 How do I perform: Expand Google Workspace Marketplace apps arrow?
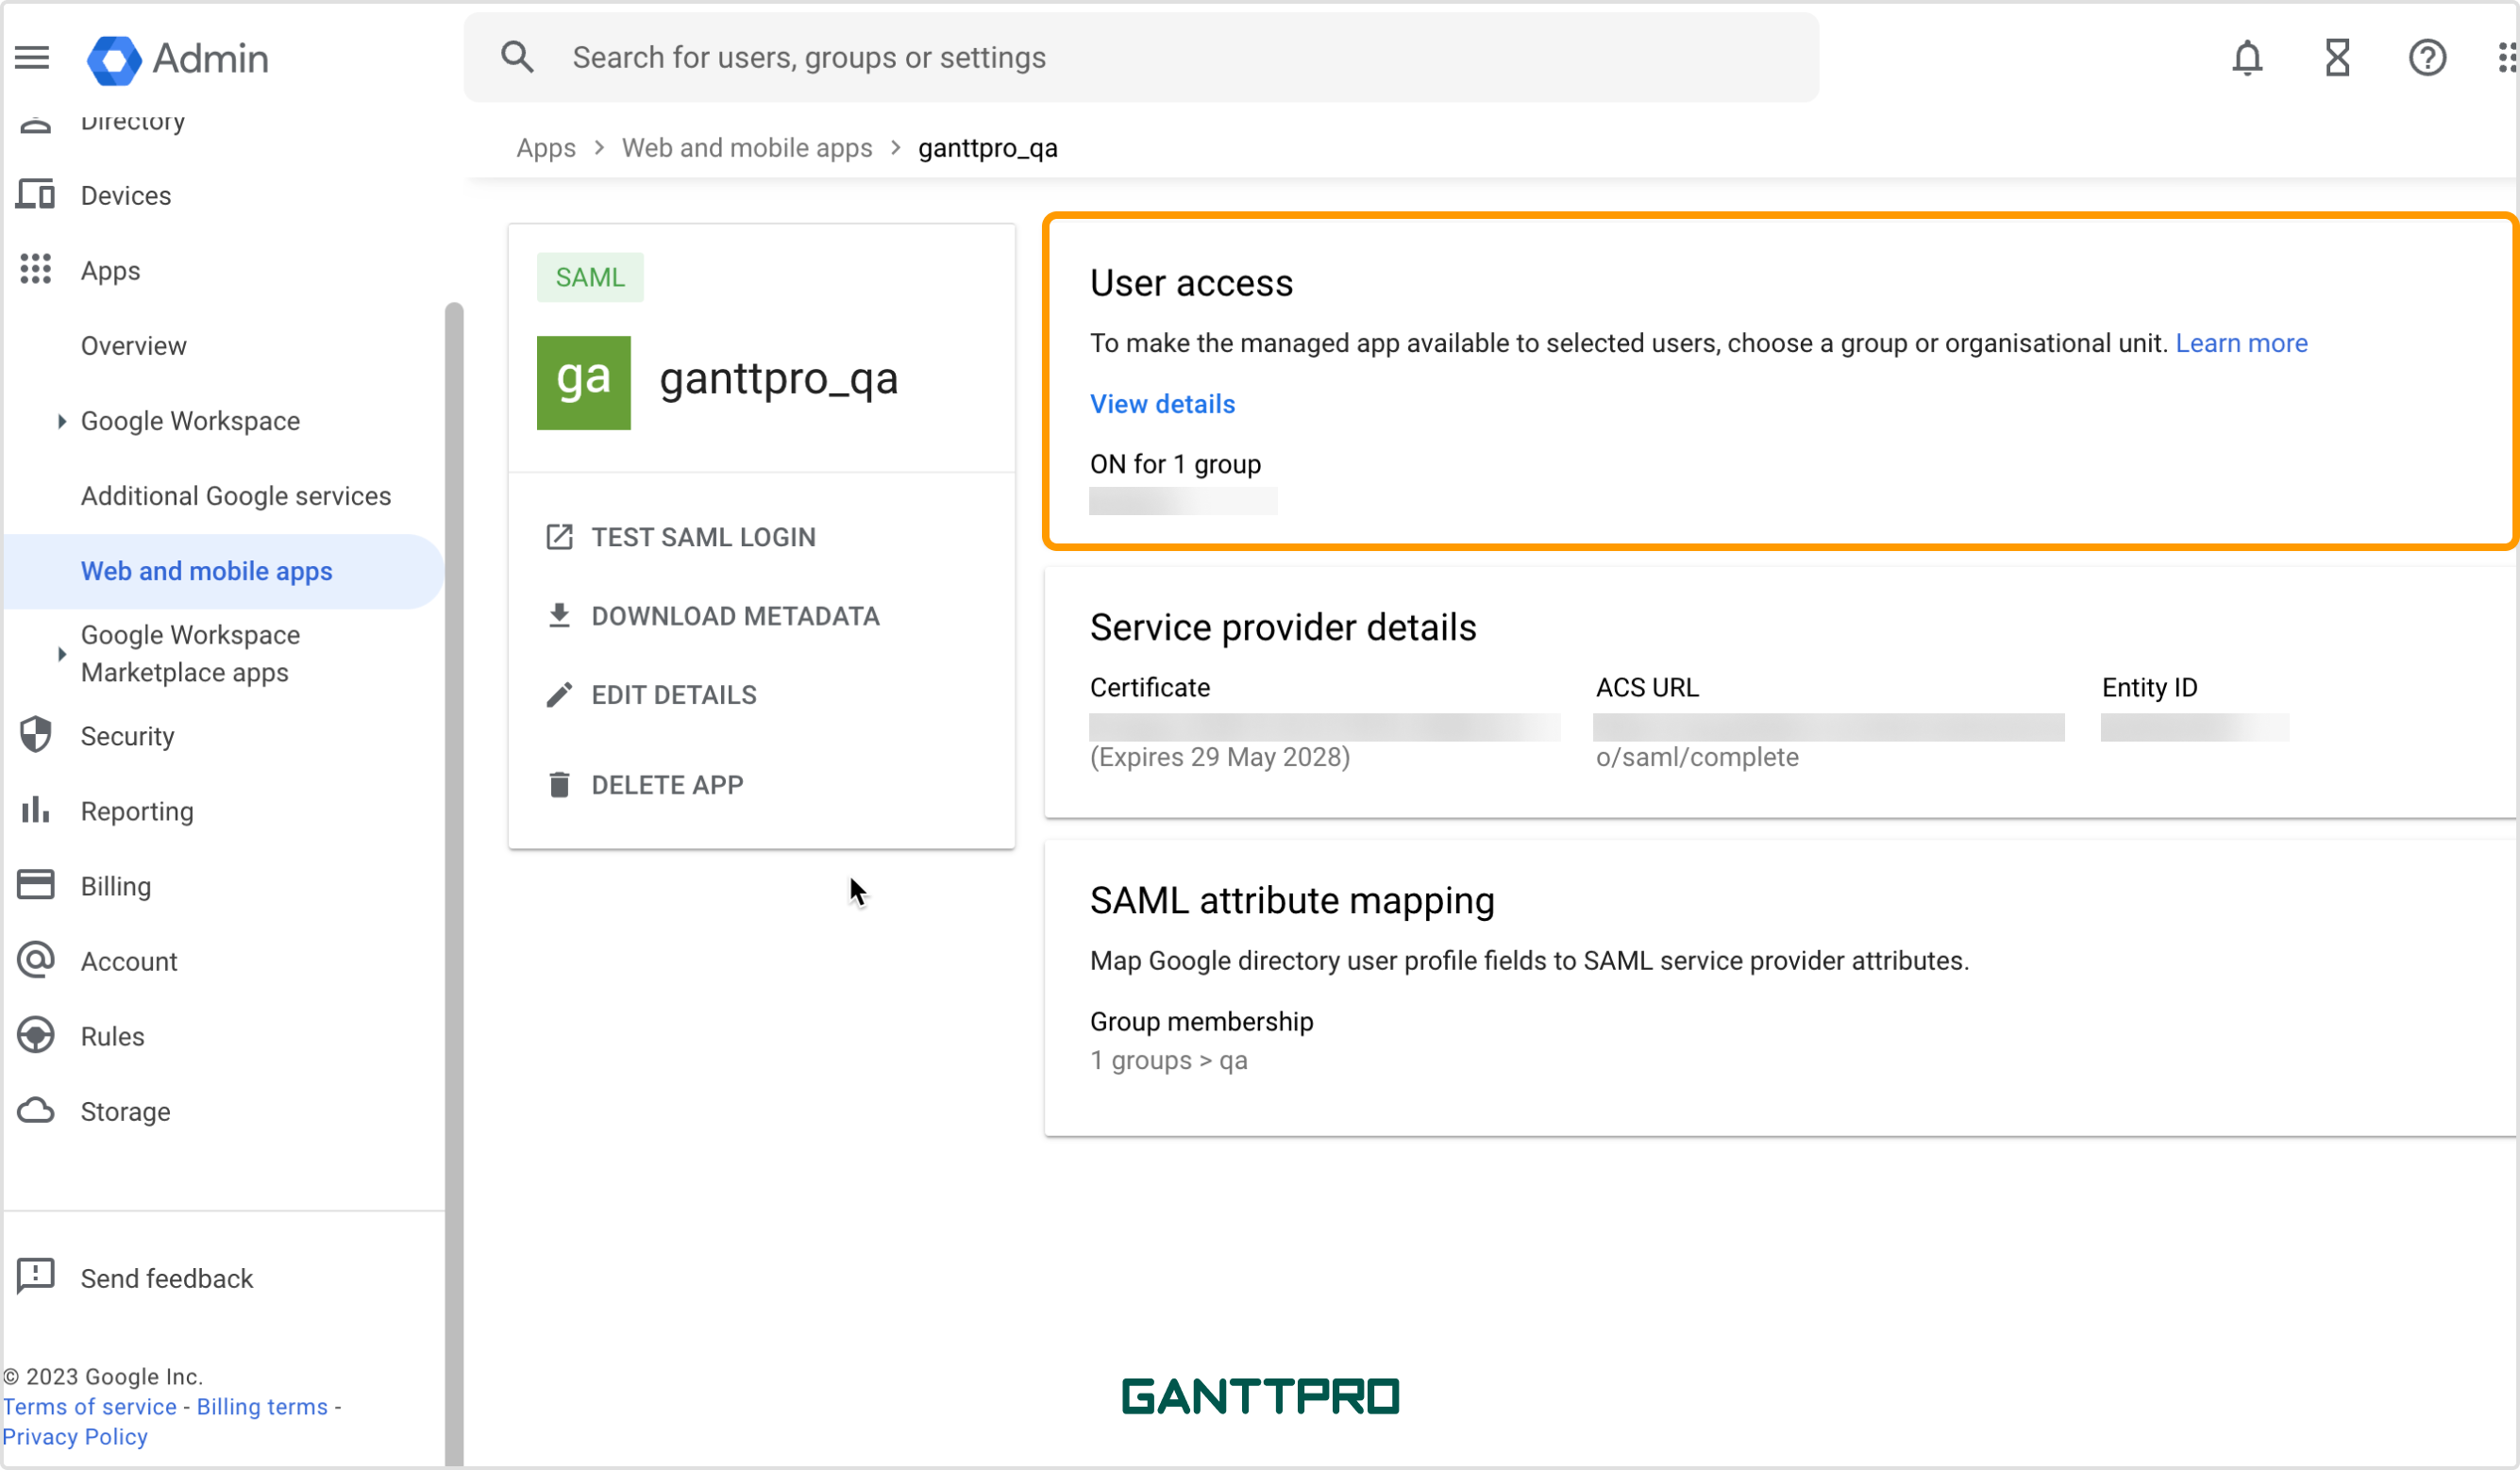(x=61, y=654)
